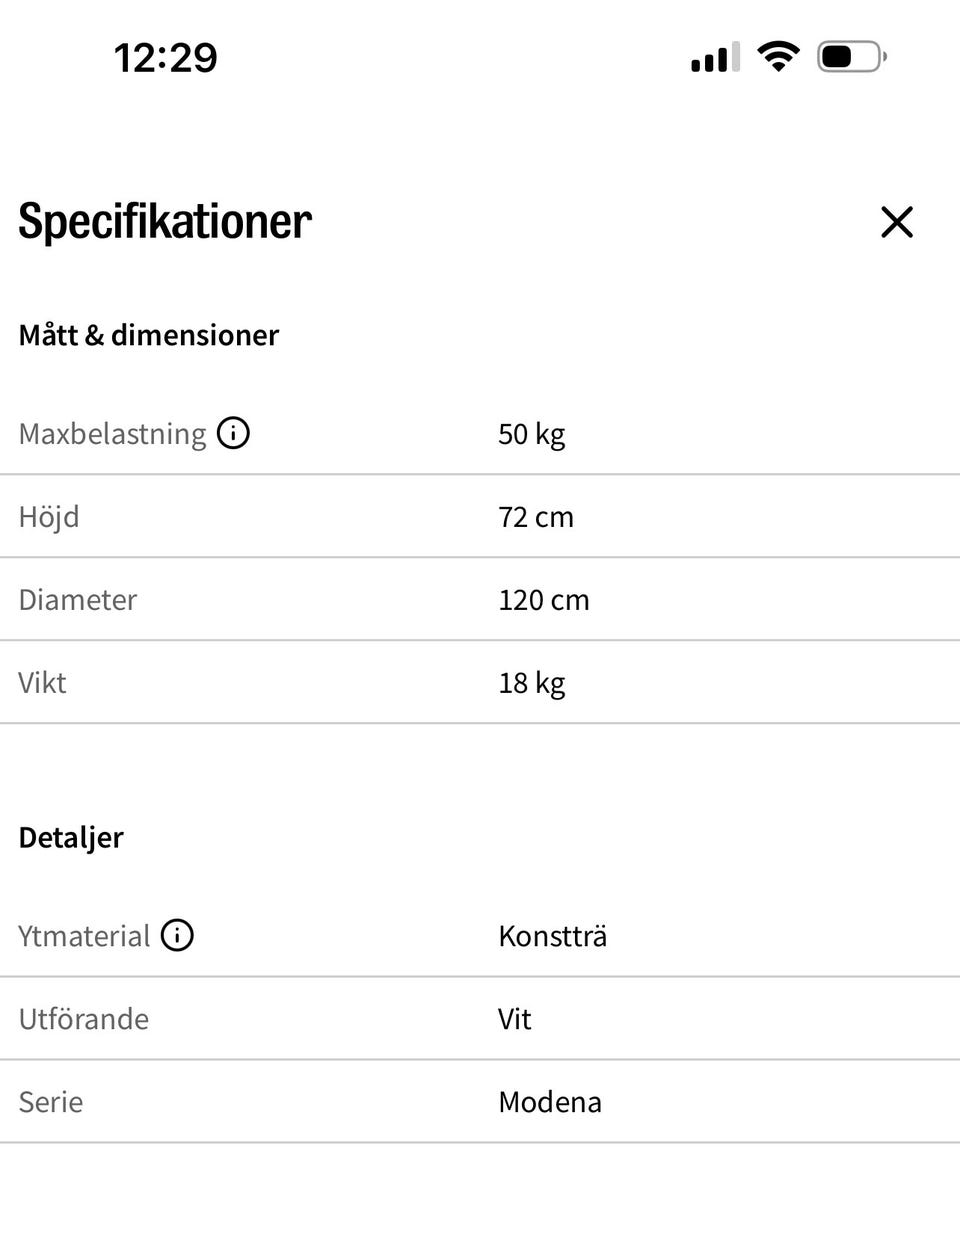
Task: Select the Mått & dimensioner section header
Action: coord(149,335)
